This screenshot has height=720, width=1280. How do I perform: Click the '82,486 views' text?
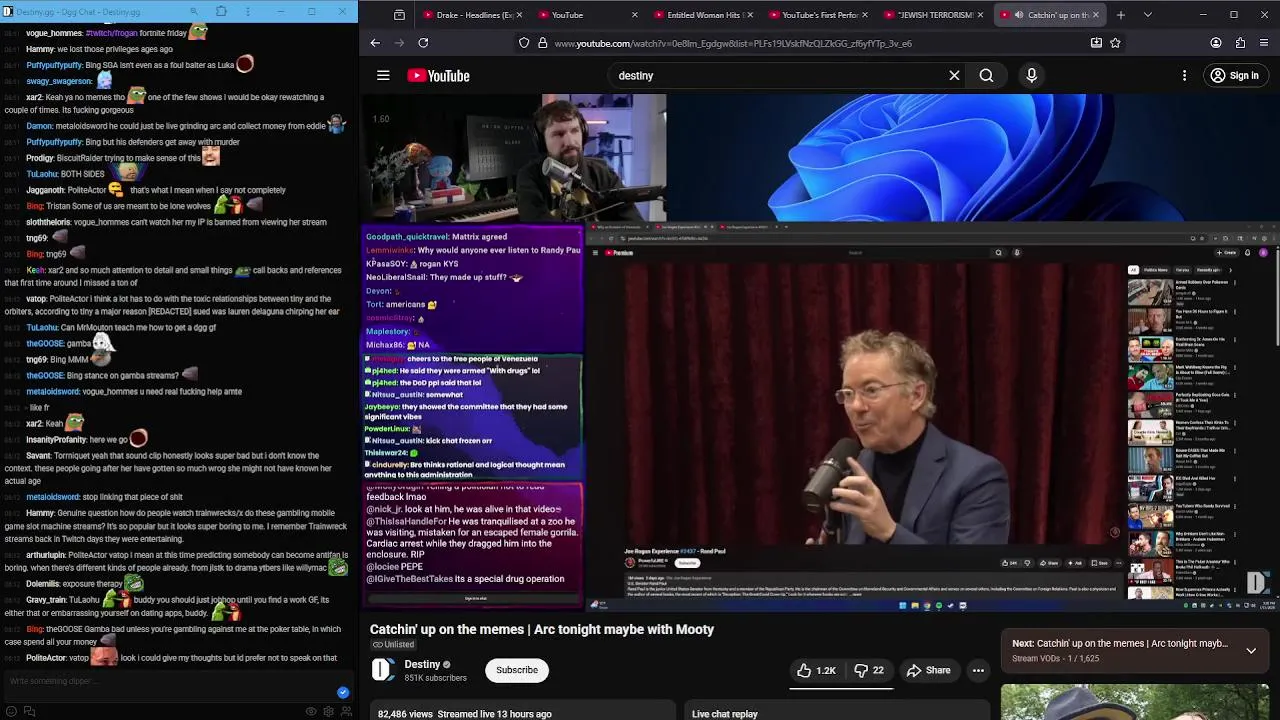coord(405,714)
